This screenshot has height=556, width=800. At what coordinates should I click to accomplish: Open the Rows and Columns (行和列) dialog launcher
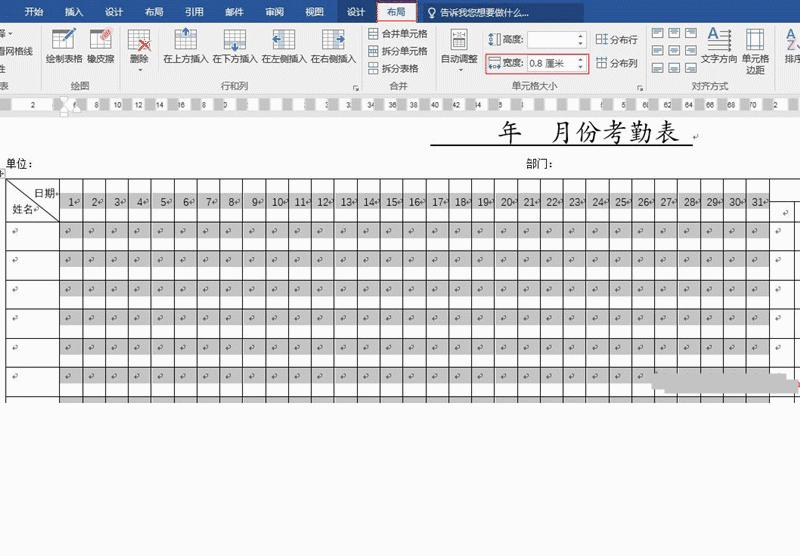click(x=356, y=88)
